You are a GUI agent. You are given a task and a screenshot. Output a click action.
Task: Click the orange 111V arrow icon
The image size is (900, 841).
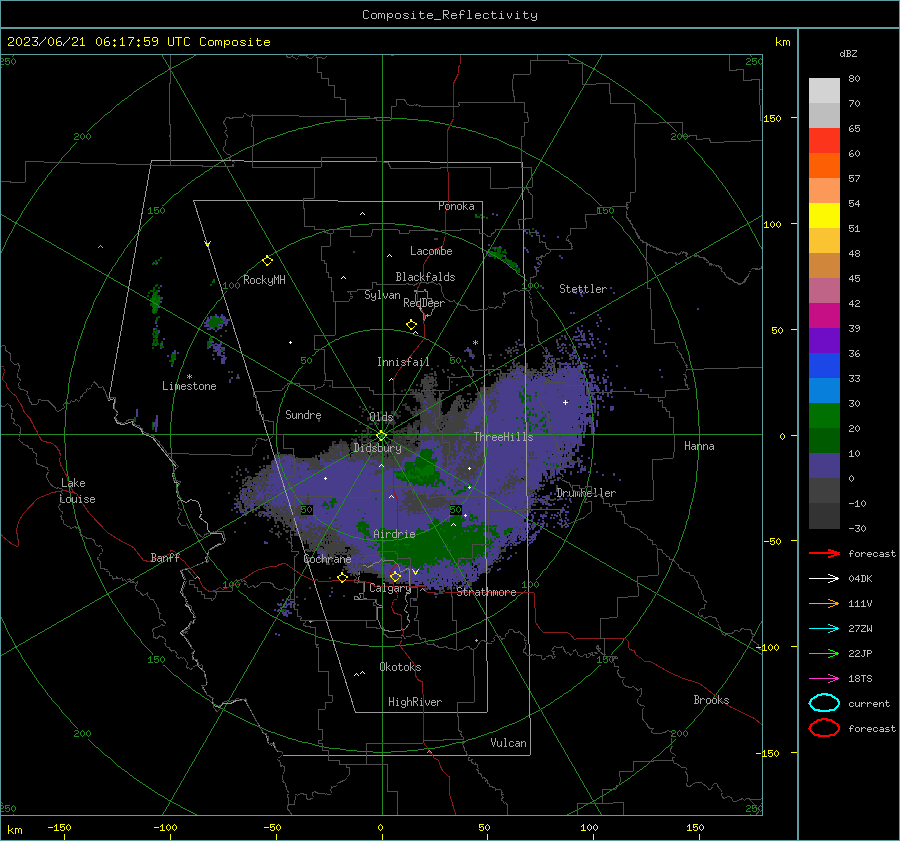824,603
